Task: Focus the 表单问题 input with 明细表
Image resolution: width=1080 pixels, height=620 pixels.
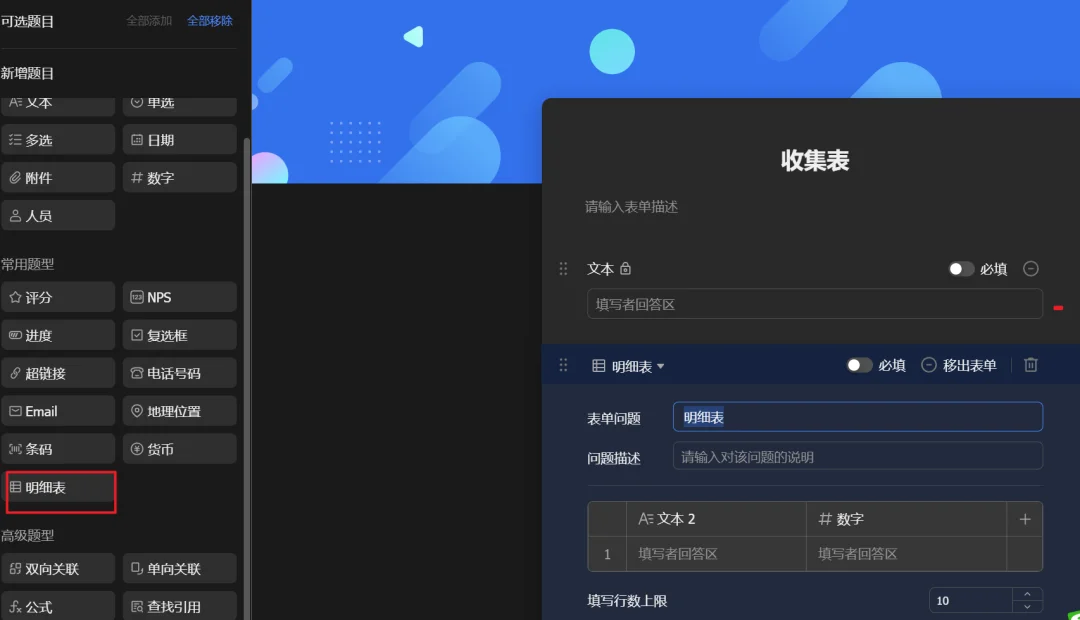Action: pyautogui.click(x=858, y=417)
